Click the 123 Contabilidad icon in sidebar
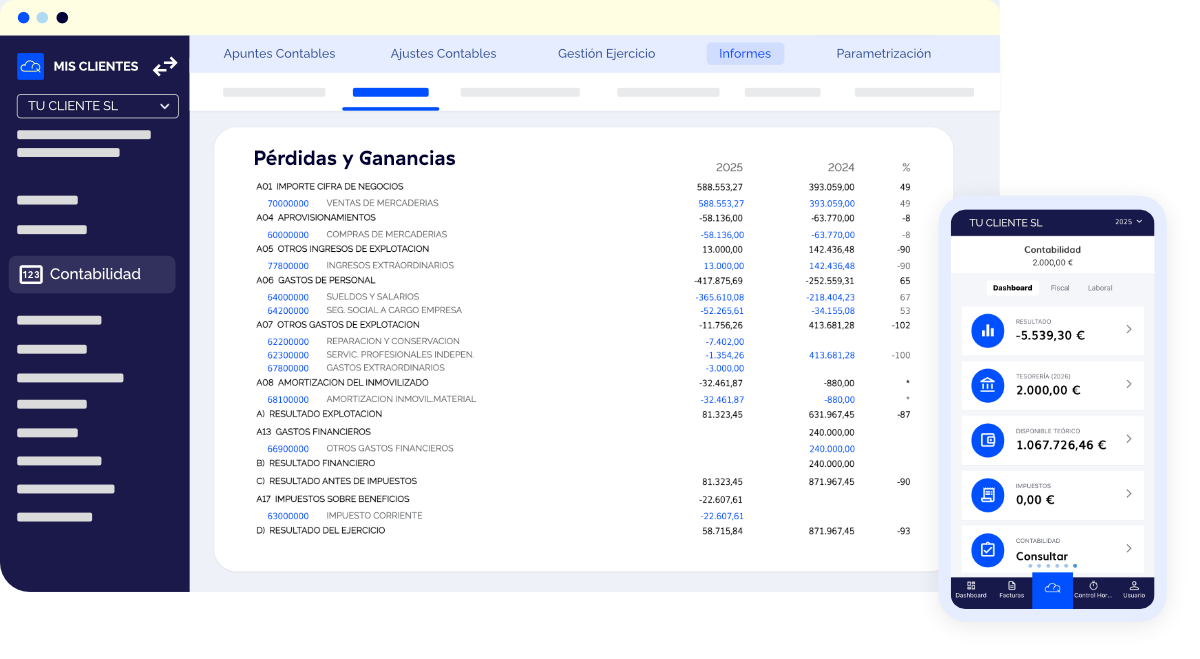The width and height of the screenshot is (1200, 659). click(30, 273)
